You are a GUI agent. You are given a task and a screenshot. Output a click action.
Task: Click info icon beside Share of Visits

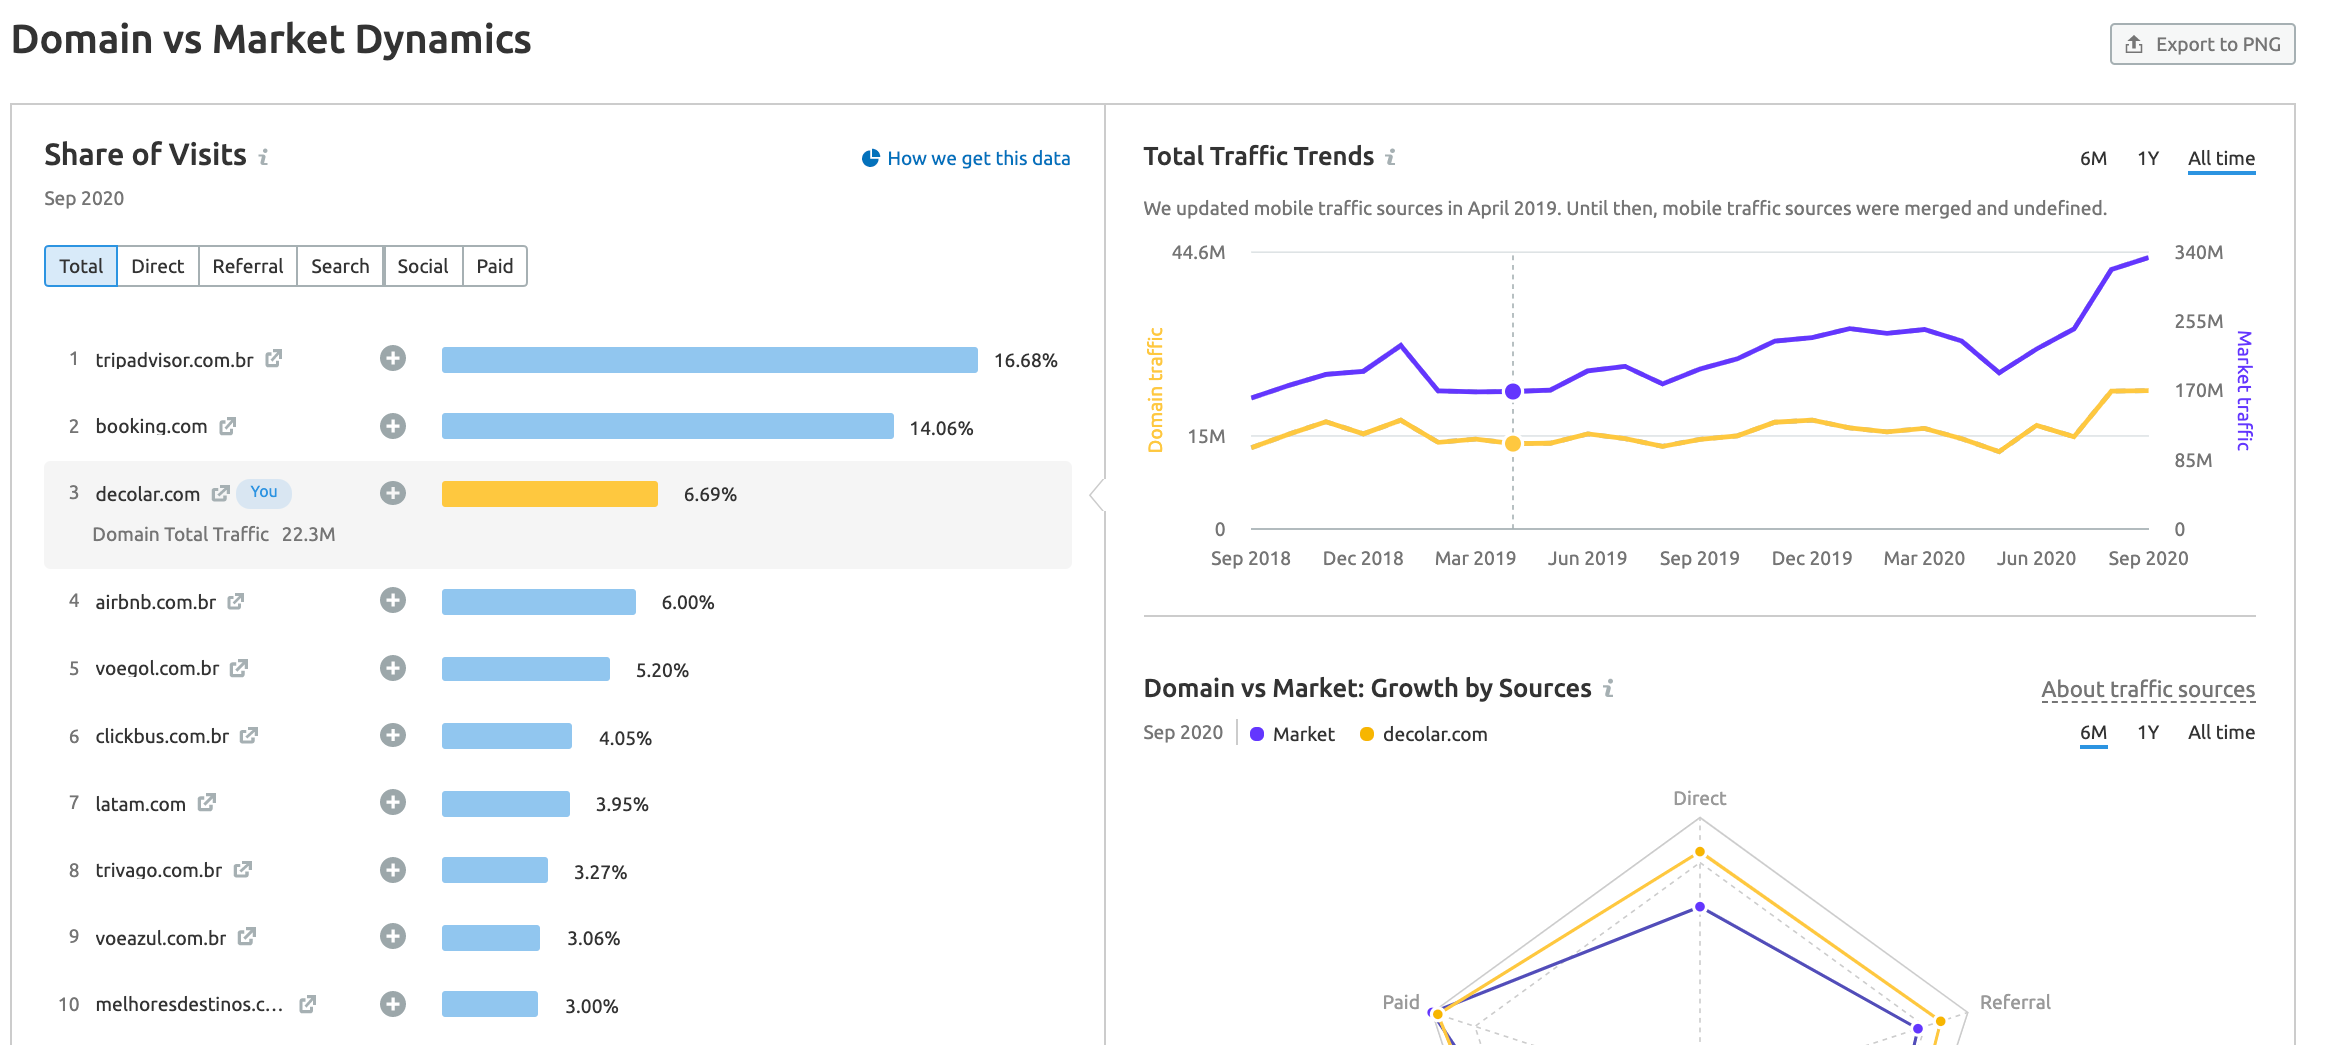point(264,157)
